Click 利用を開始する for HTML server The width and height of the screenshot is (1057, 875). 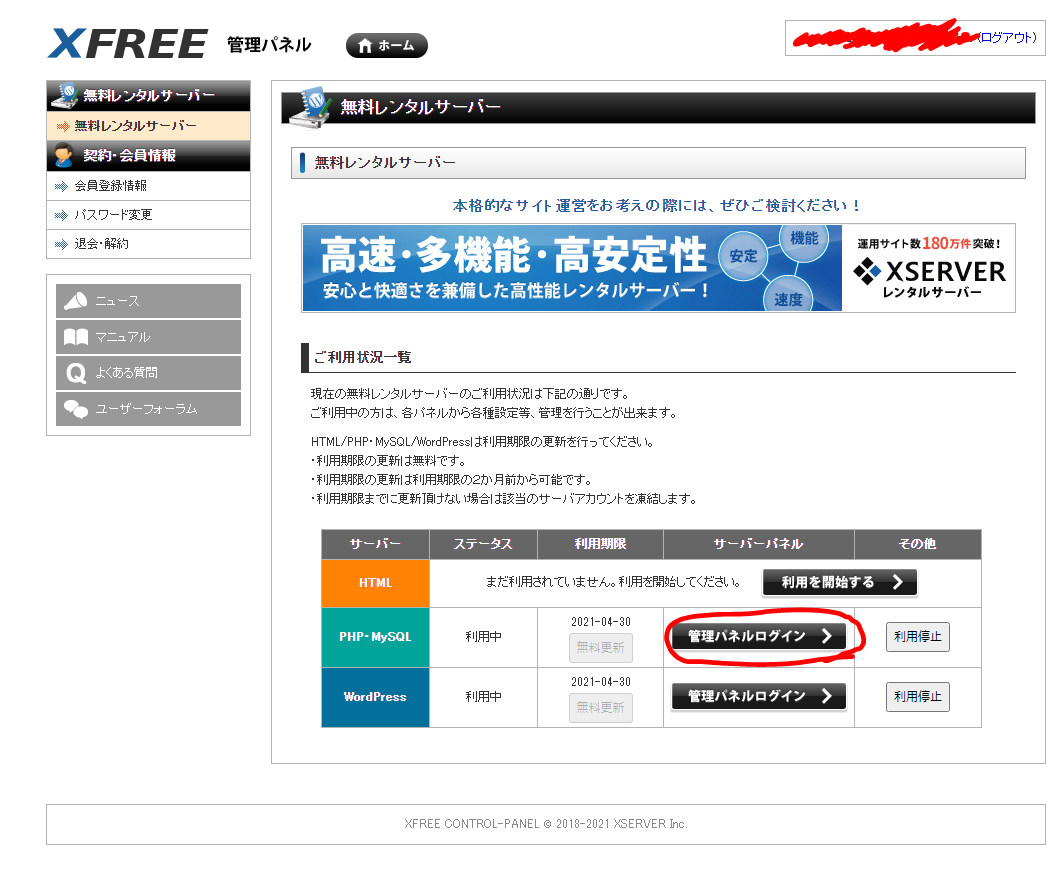pos(839,582)
